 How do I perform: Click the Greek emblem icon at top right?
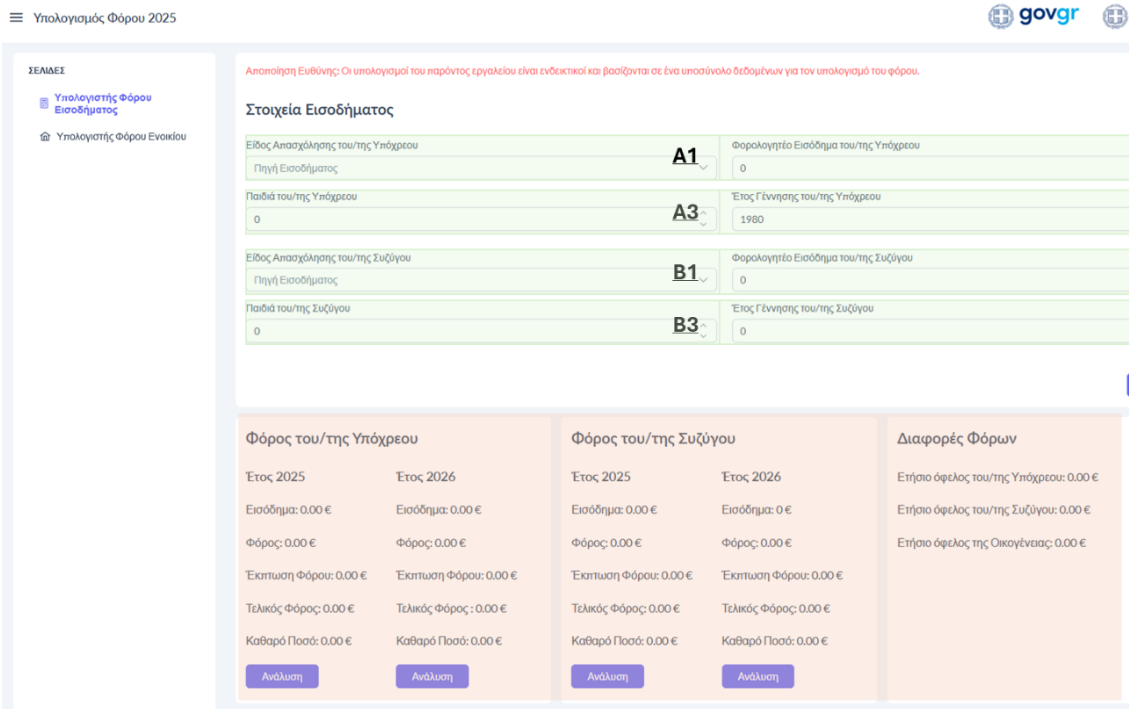pos(1114,17)
